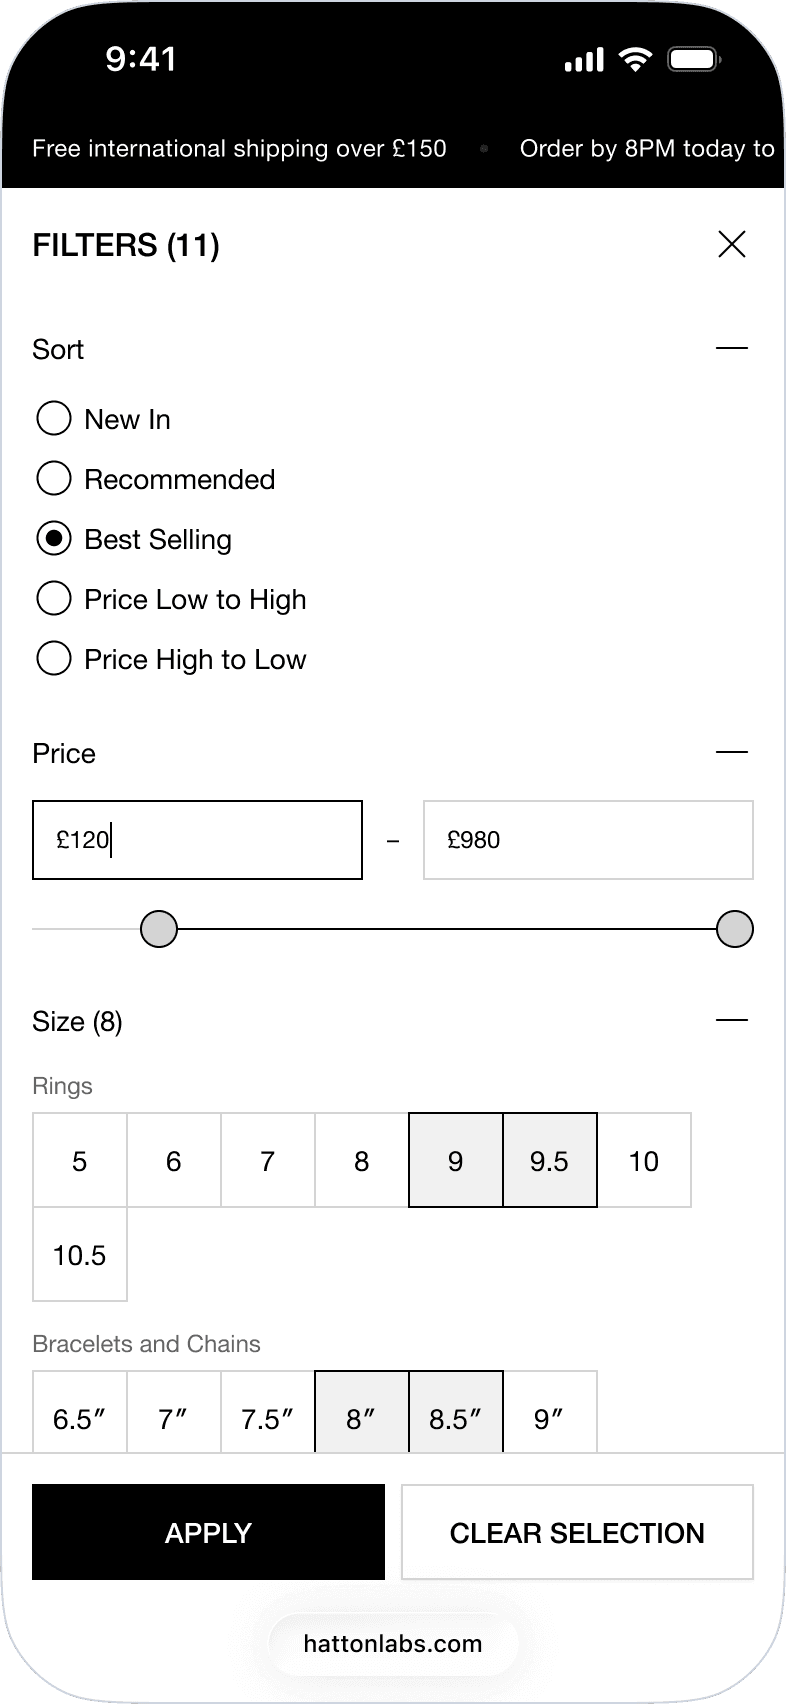Viewport: 786px width, 1704px height.
Task: Select ring size 10.5
Action: (80, 1254)
